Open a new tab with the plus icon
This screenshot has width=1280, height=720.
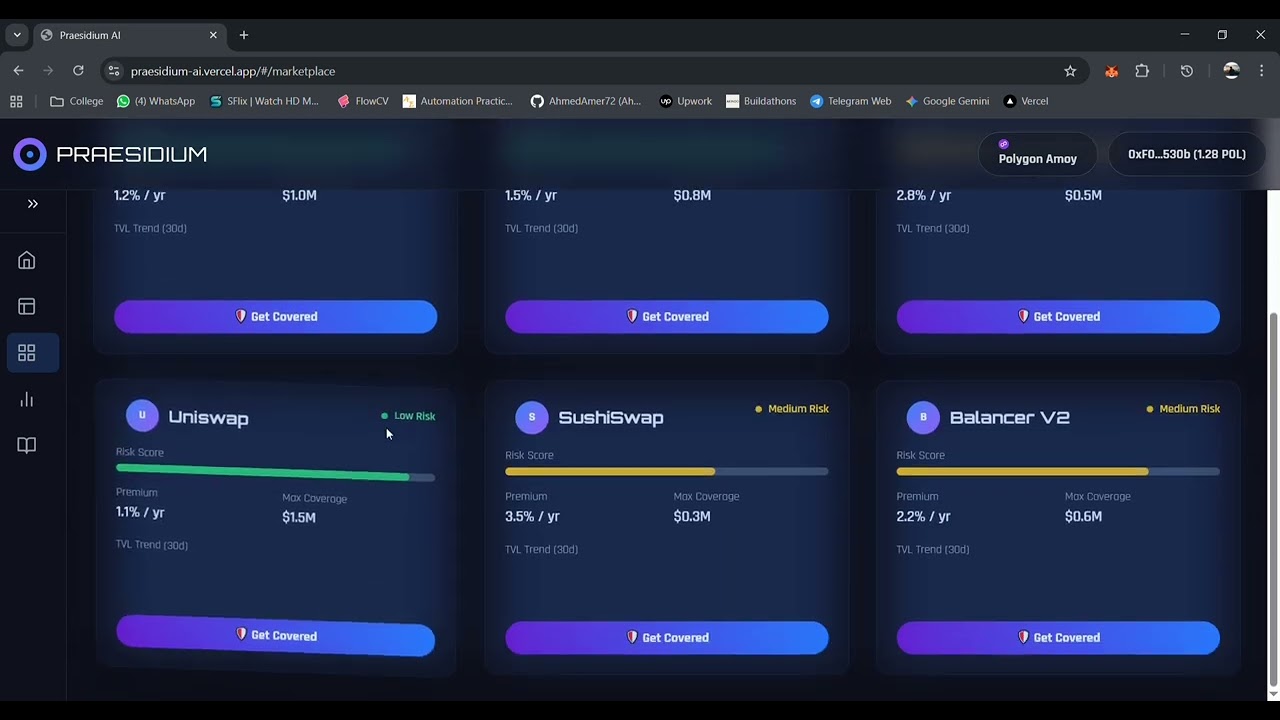243,35
